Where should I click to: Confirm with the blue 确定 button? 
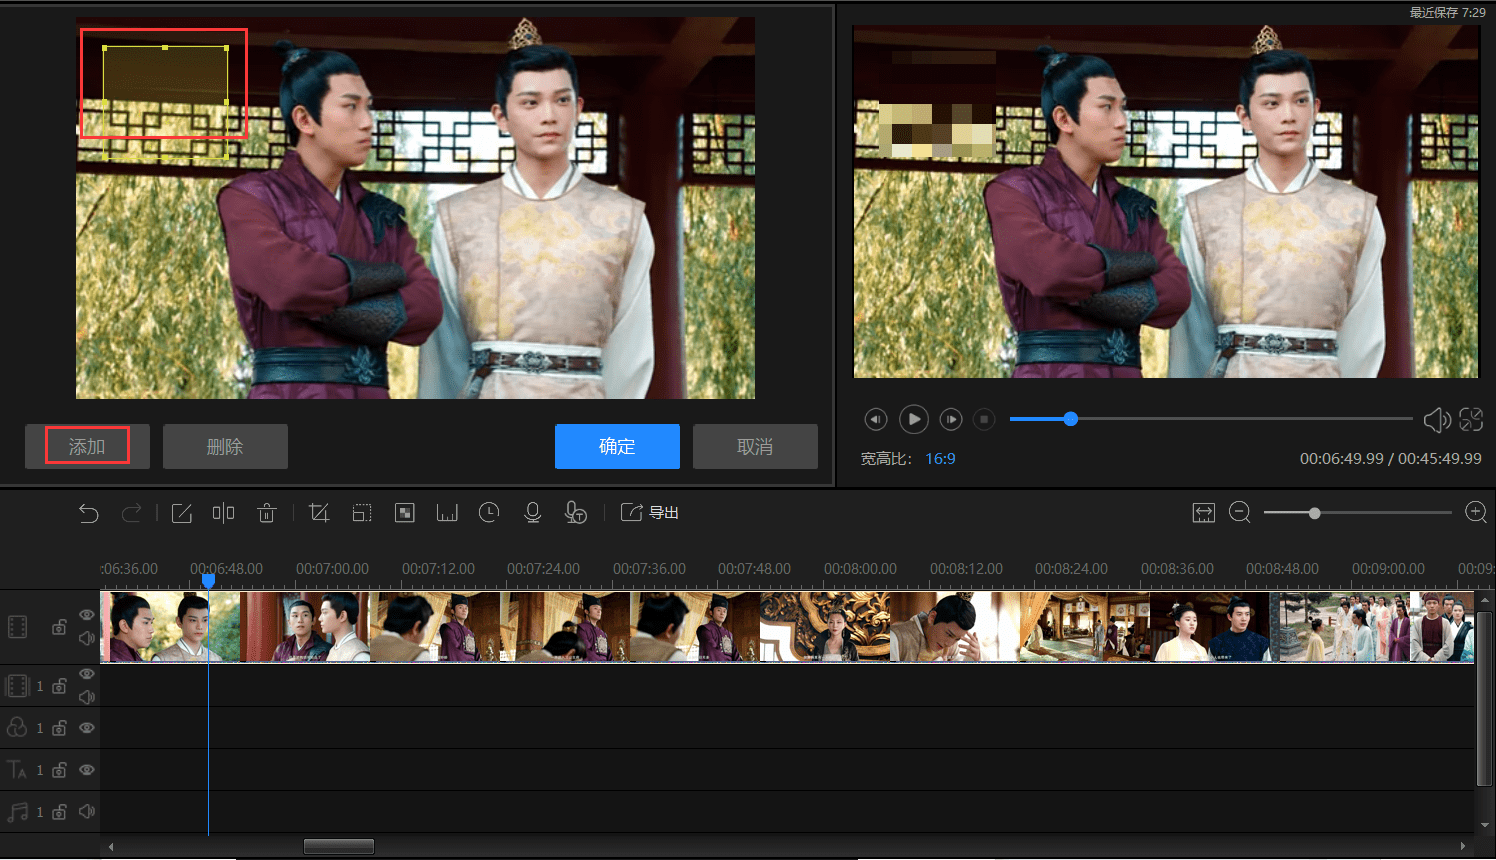(x=617, y=446)
